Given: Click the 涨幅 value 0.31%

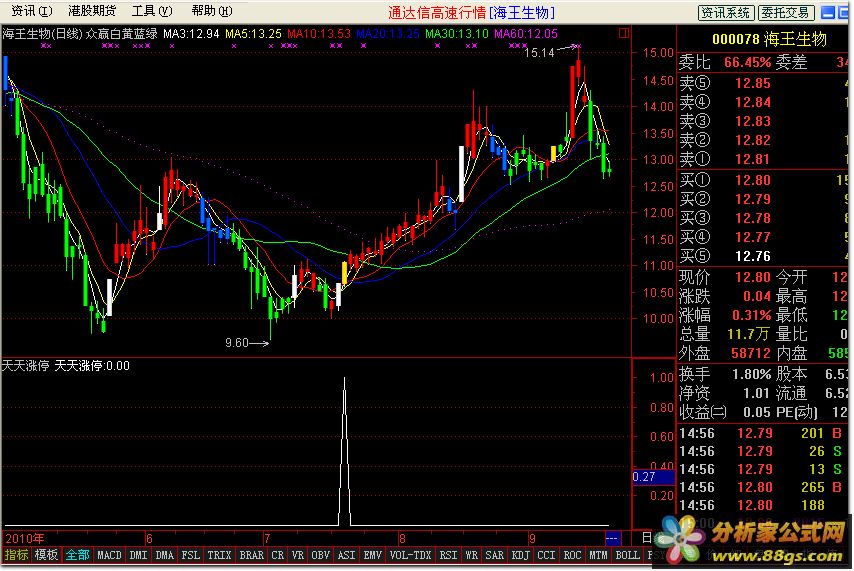Looking at the screenshot, I should pos(752,315).
